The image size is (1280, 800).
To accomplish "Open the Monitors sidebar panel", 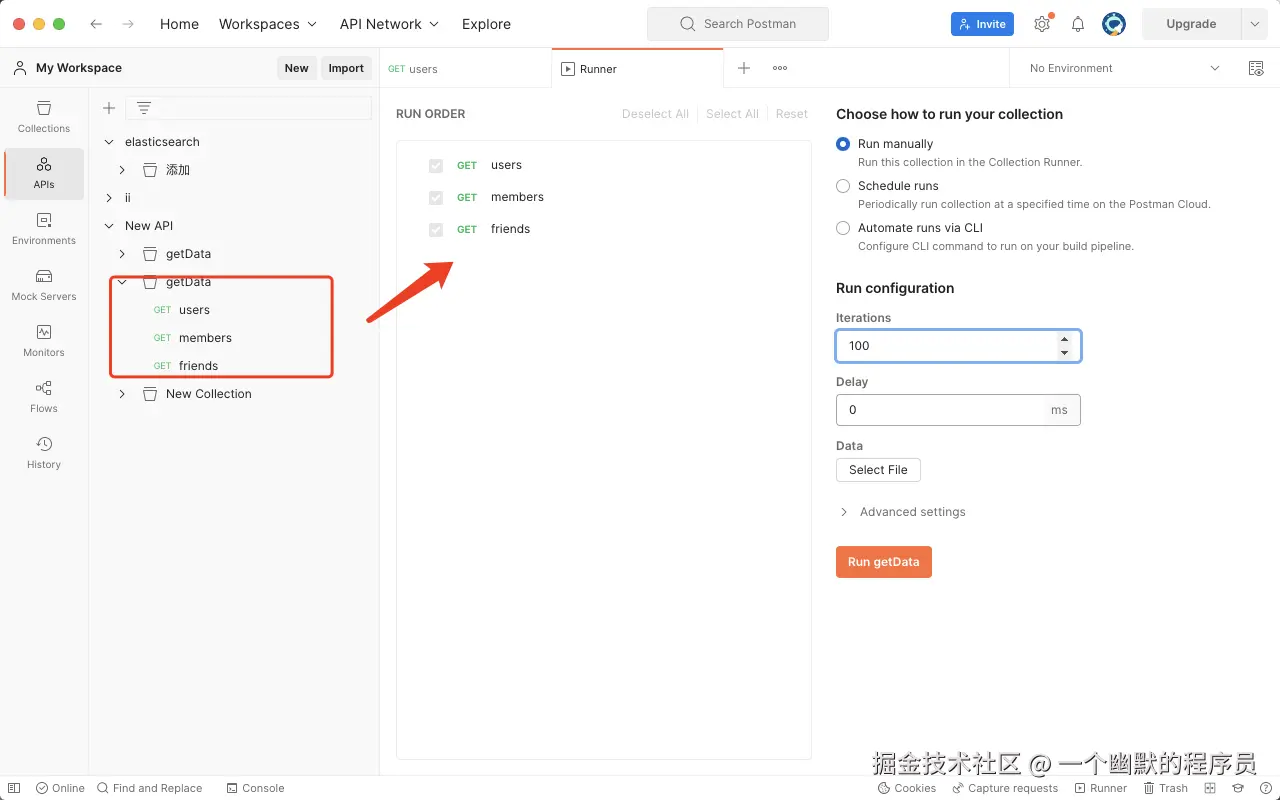I will 44,341.
